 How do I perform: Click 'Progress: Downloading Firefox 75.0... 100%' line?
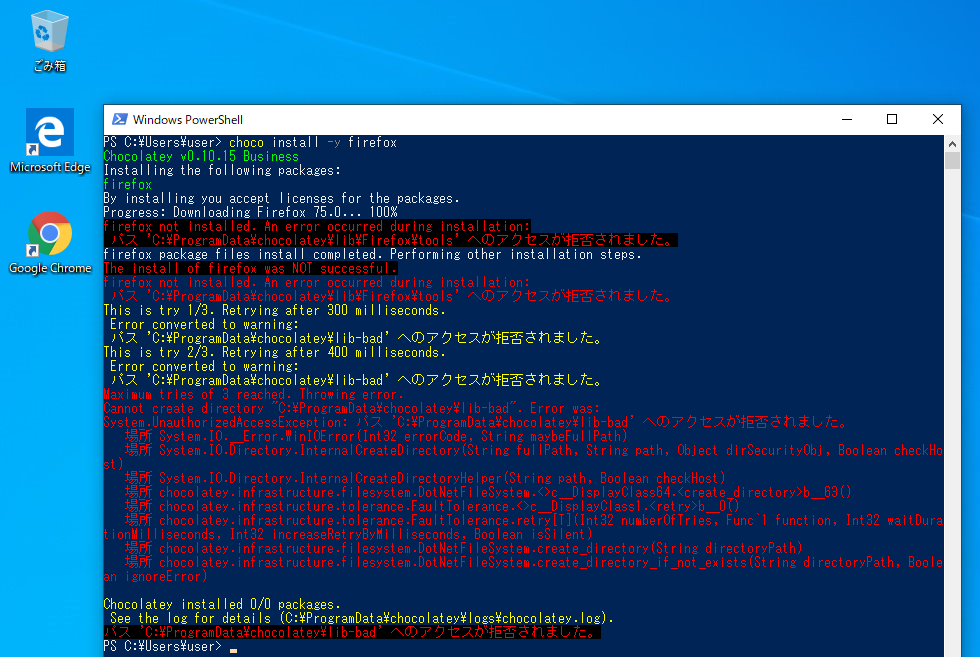(x=251, y=212)
